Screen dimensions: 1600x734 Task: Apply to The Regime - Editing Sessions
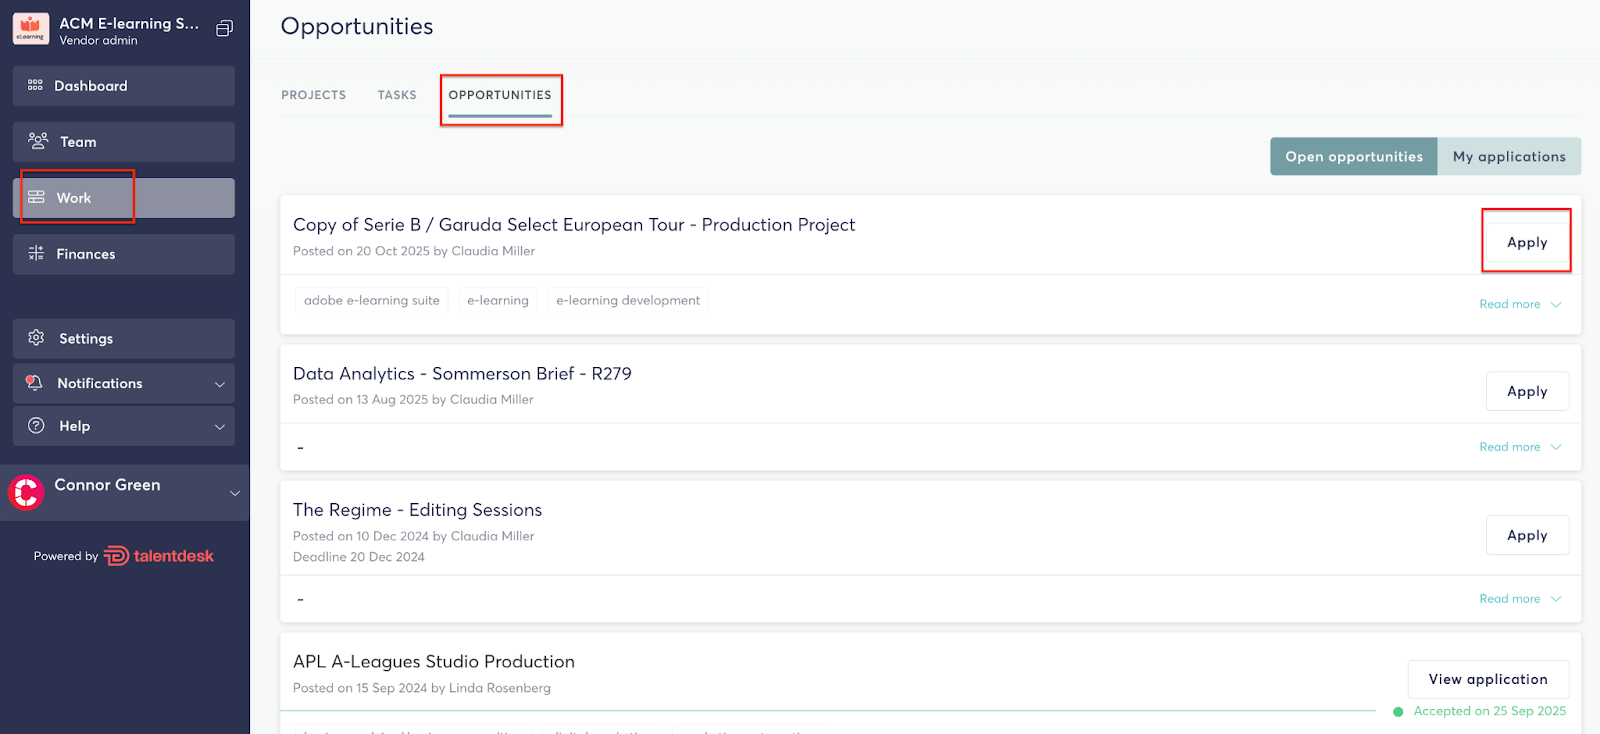tap(1526, 535)
